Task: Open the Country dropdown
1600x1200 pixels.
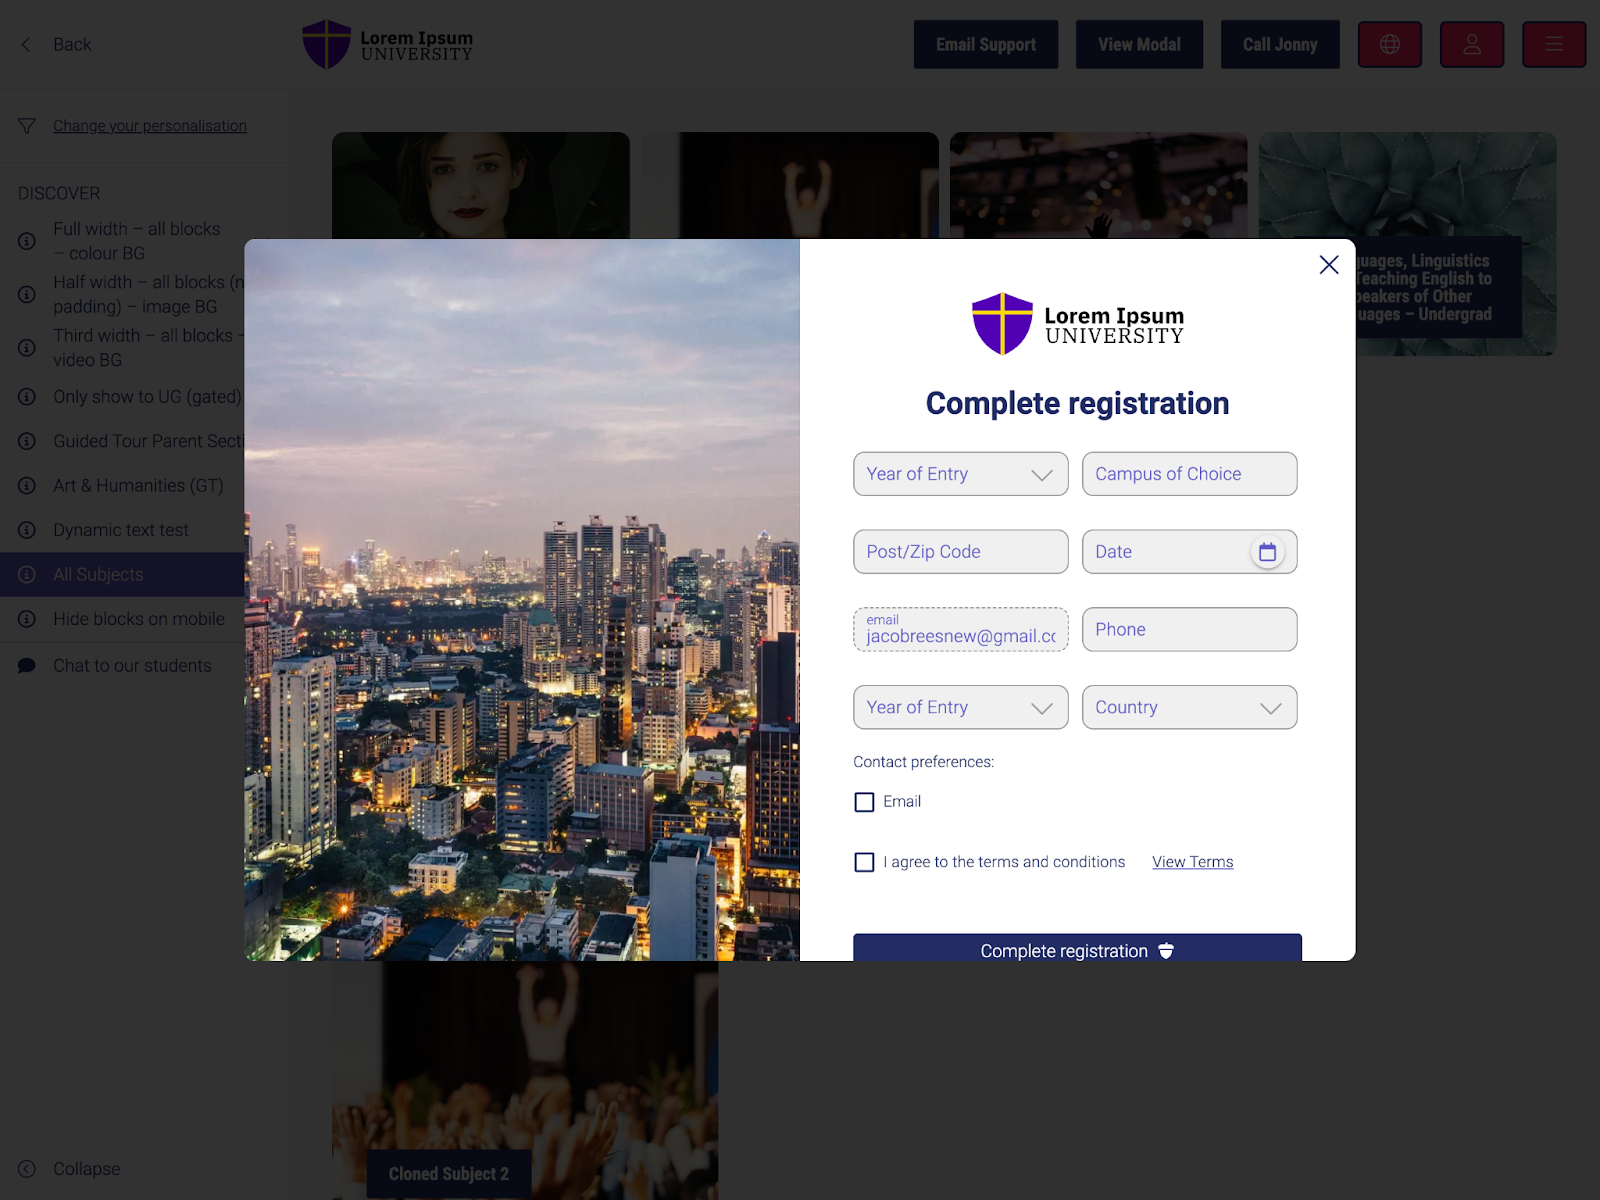Action: tap(1190, 707)
